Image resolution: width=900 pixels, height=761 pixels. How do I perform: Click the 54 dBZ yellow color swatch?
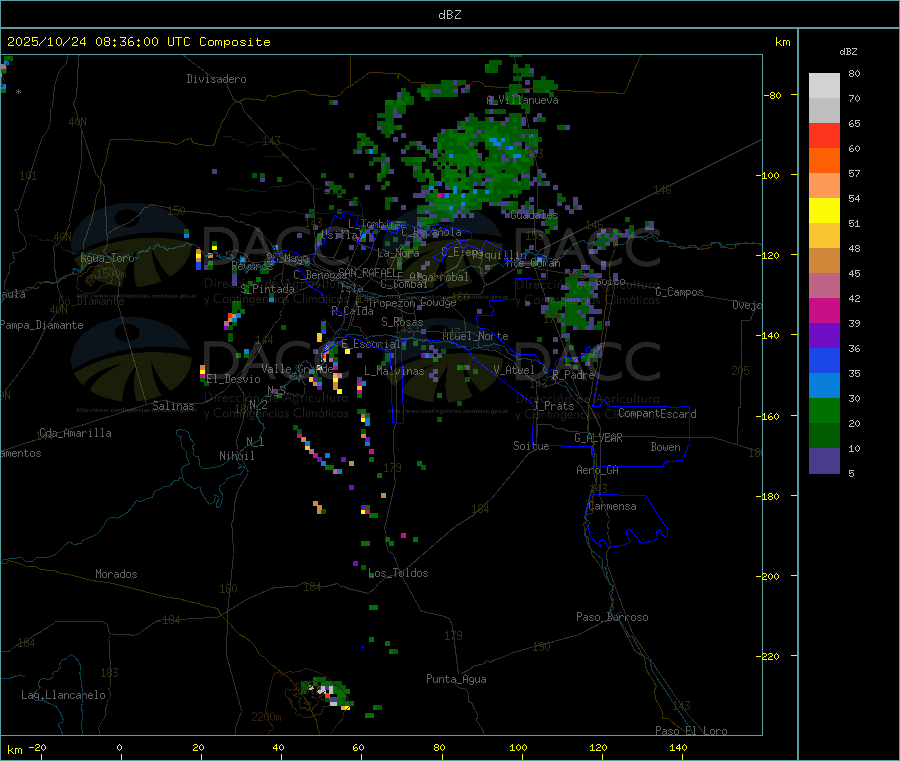pyautogui.click(x=824, y=211)
